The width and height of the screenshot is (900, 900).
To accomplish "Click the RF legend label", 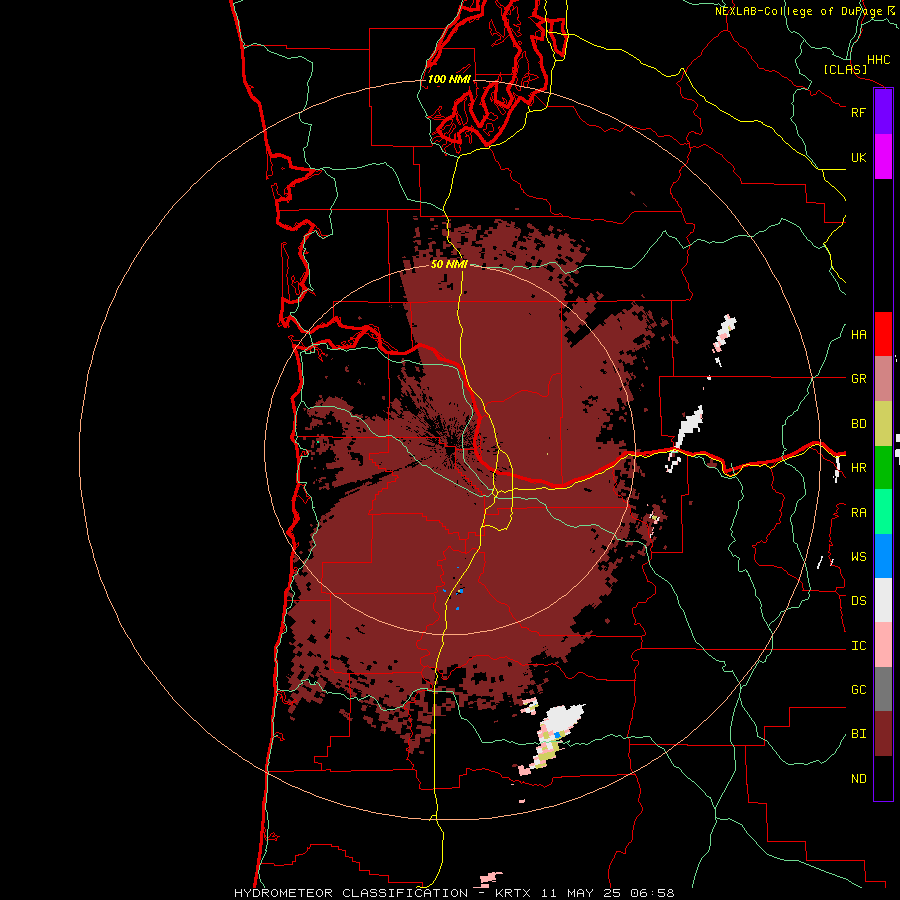I will click(858, 112).
